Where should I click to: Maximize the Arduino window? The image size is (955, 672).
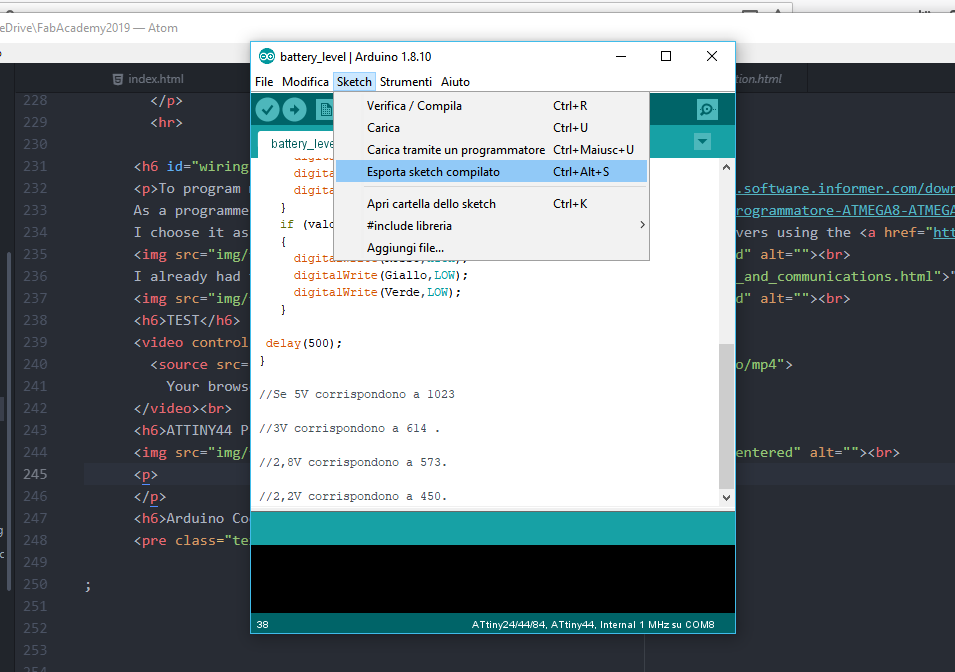coord(666,56)
